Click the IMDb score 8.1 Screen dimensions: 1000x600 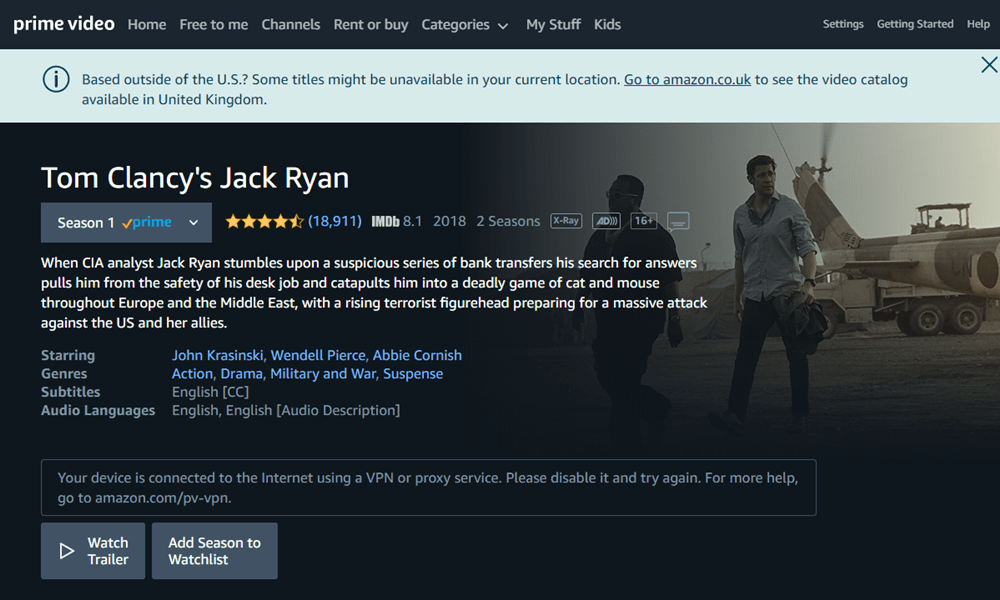coord(412,221)
